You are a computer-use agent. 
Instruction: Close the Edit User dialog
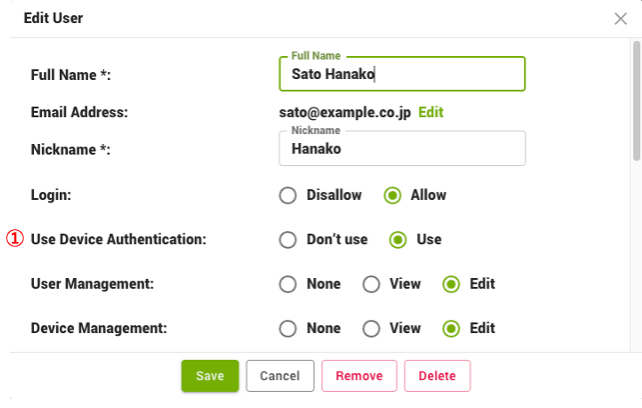620,18
